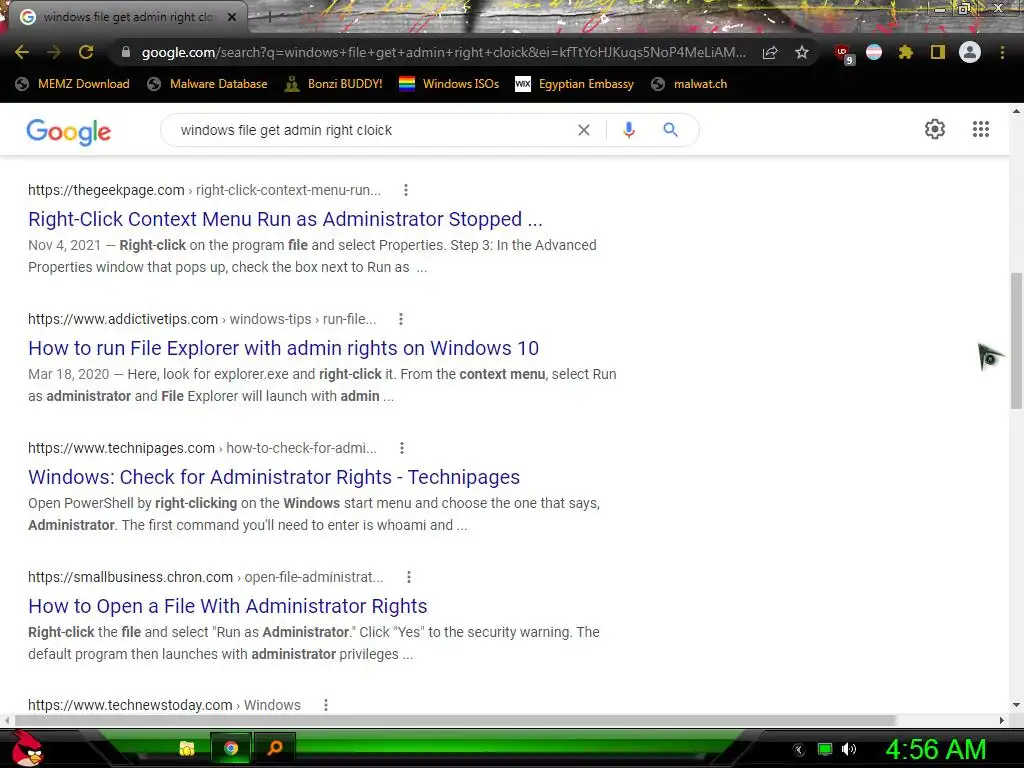
Task: Click the horizontal scrollbar thumb
Action: click(455, 720)
